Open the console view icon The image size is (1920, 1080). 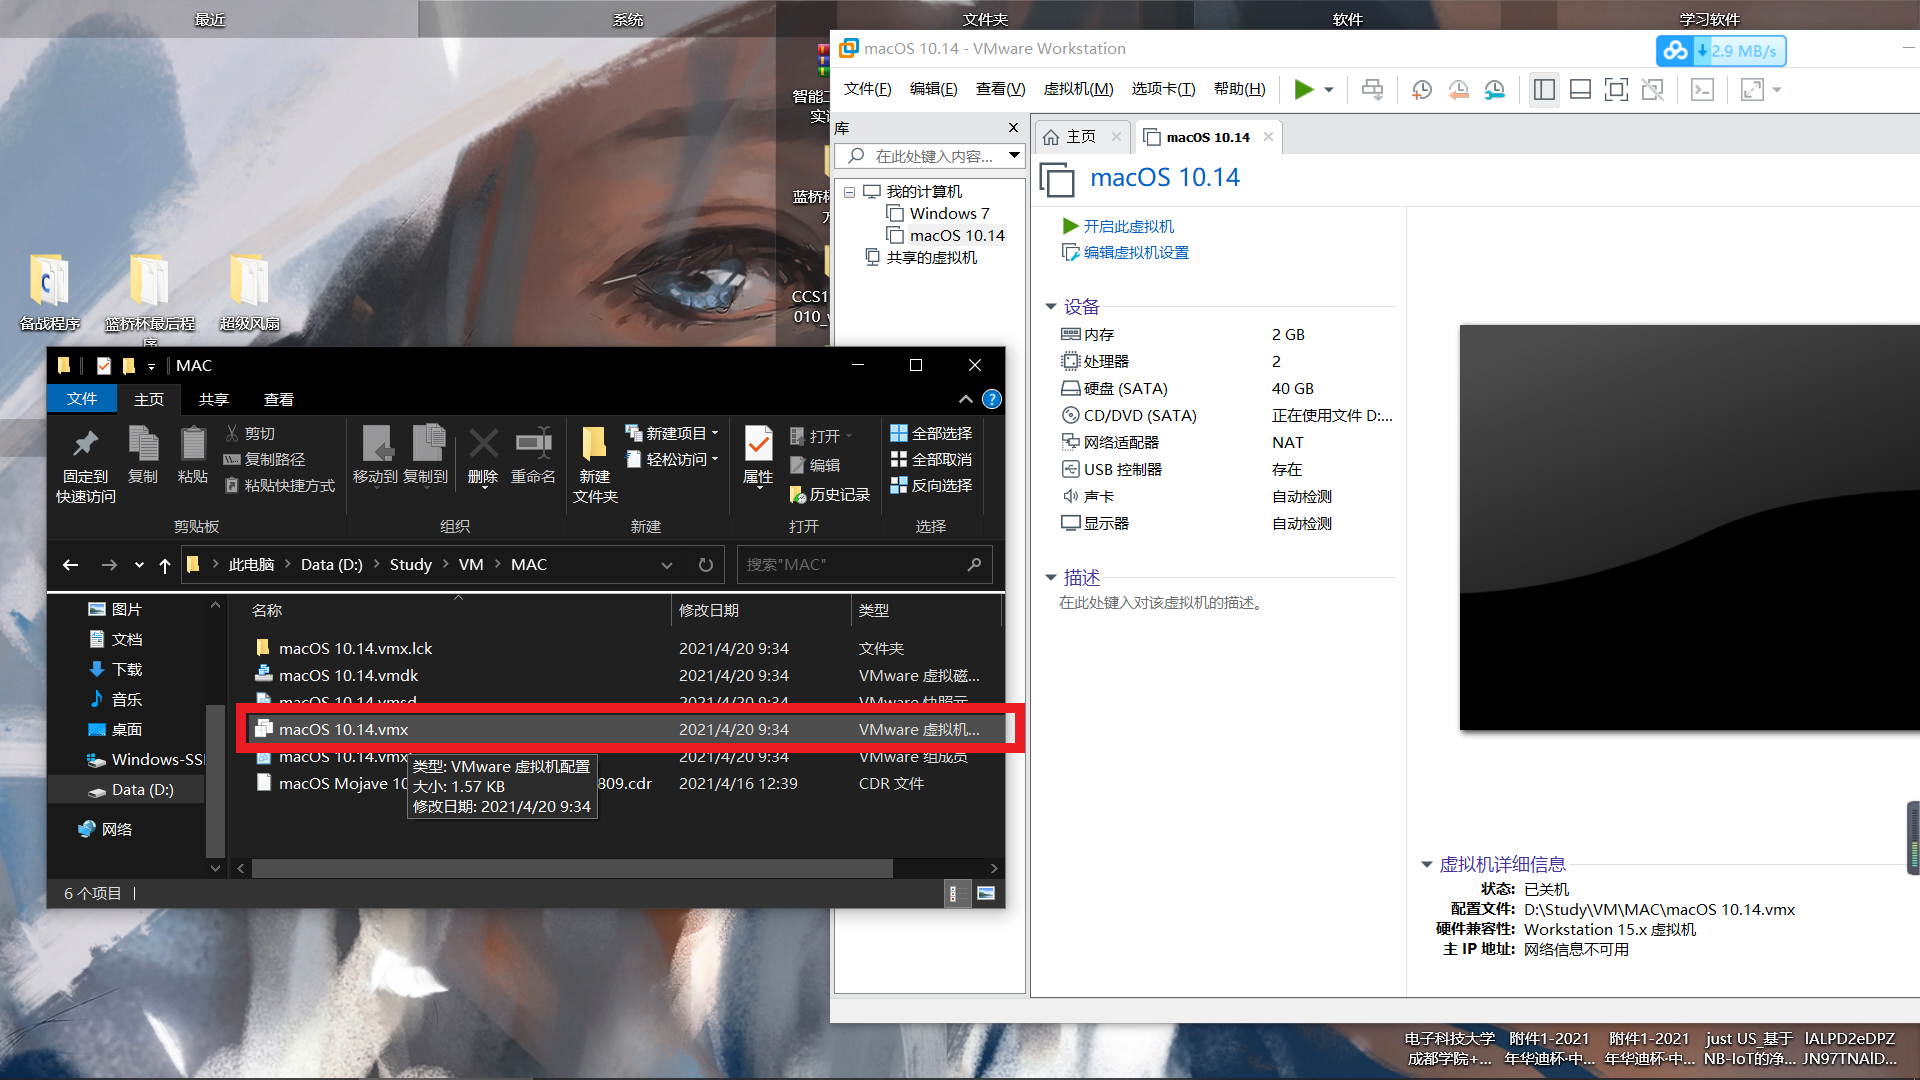coord(1702,90)
